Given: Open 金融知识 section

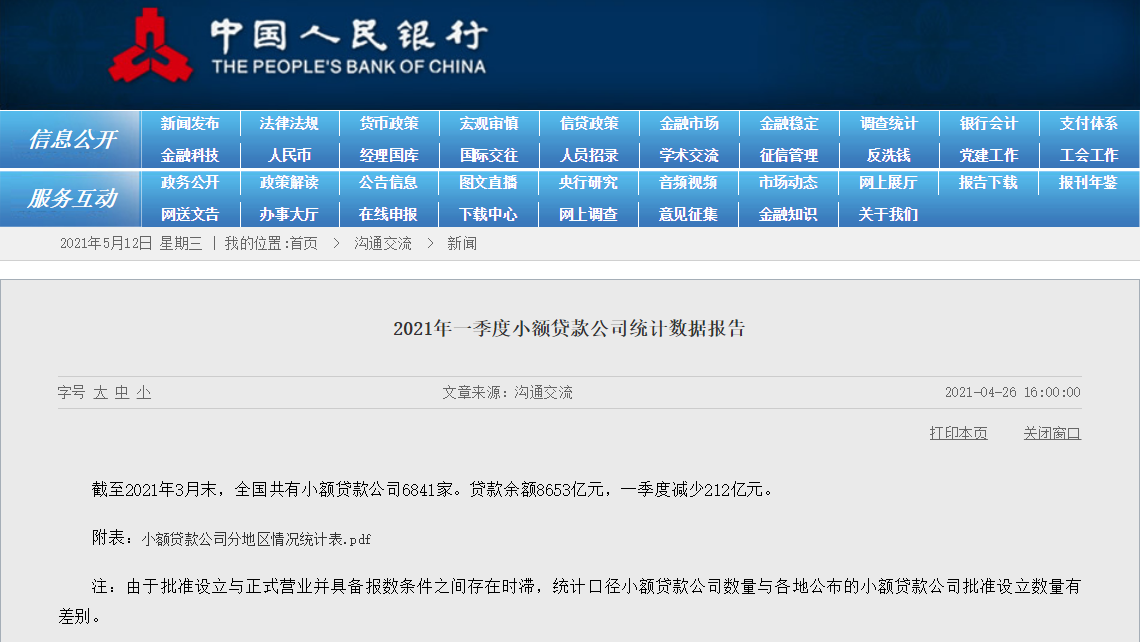Looking at the screenshot, I should point(788,215).
